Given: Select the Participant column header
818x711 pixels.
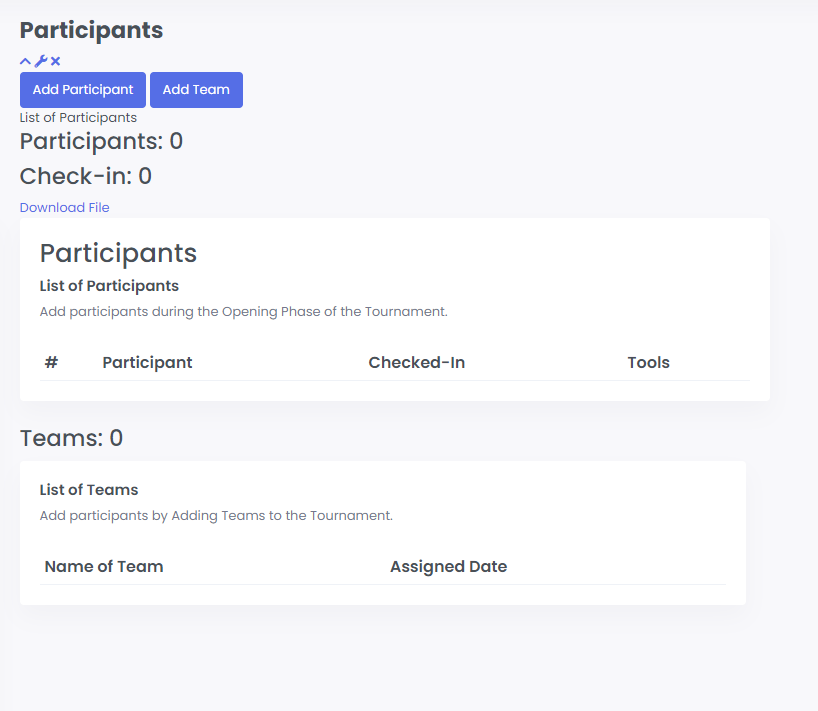Looking at the screenshot, I should [147, 362].
